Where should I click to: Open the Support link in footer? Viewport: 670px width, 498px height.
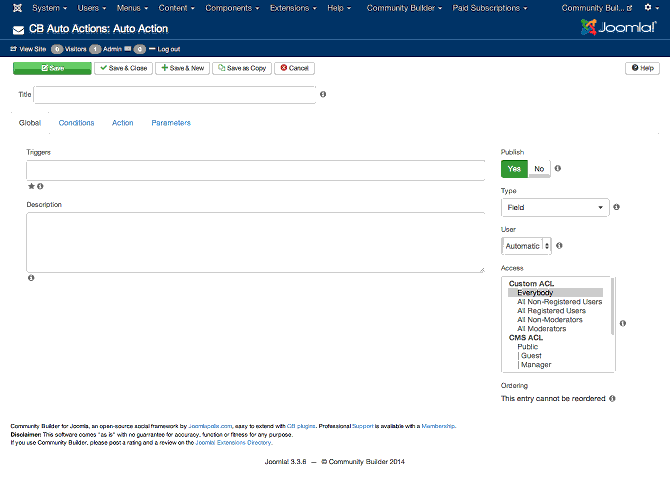(363, 426)
